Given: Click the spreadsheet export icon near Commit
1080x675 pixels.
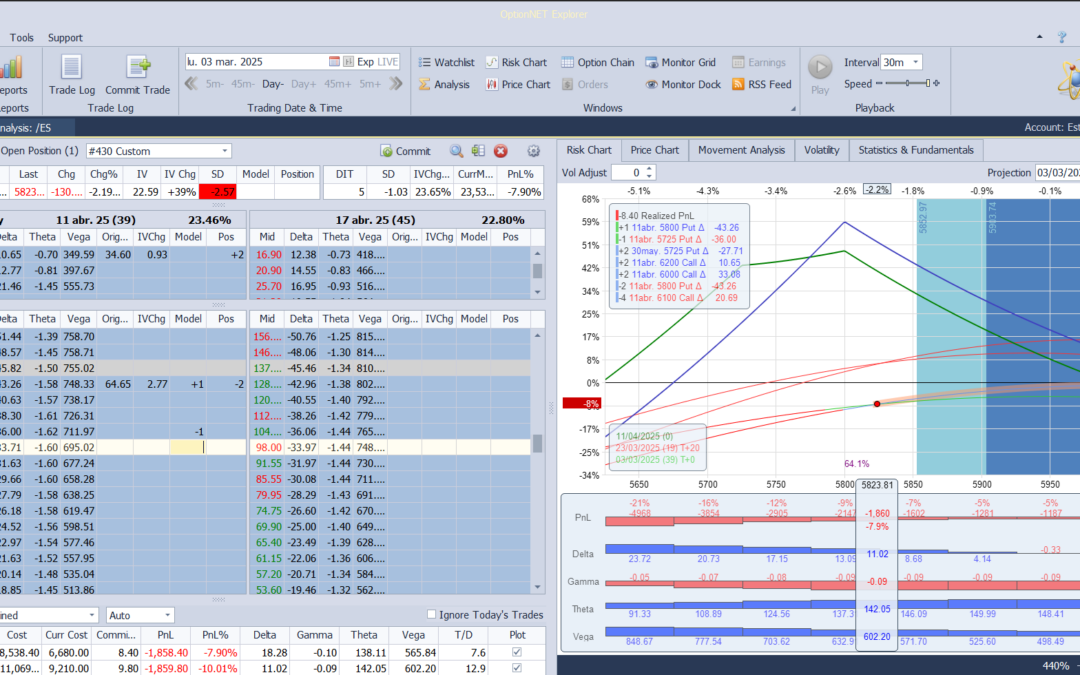Looking at the screenshot, I should click(x=478, y=151).
